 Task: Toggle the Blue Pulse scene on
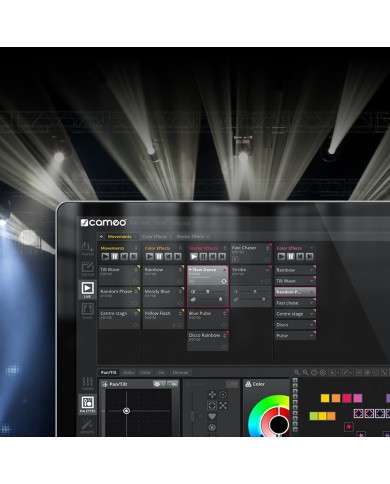point(224,325)
